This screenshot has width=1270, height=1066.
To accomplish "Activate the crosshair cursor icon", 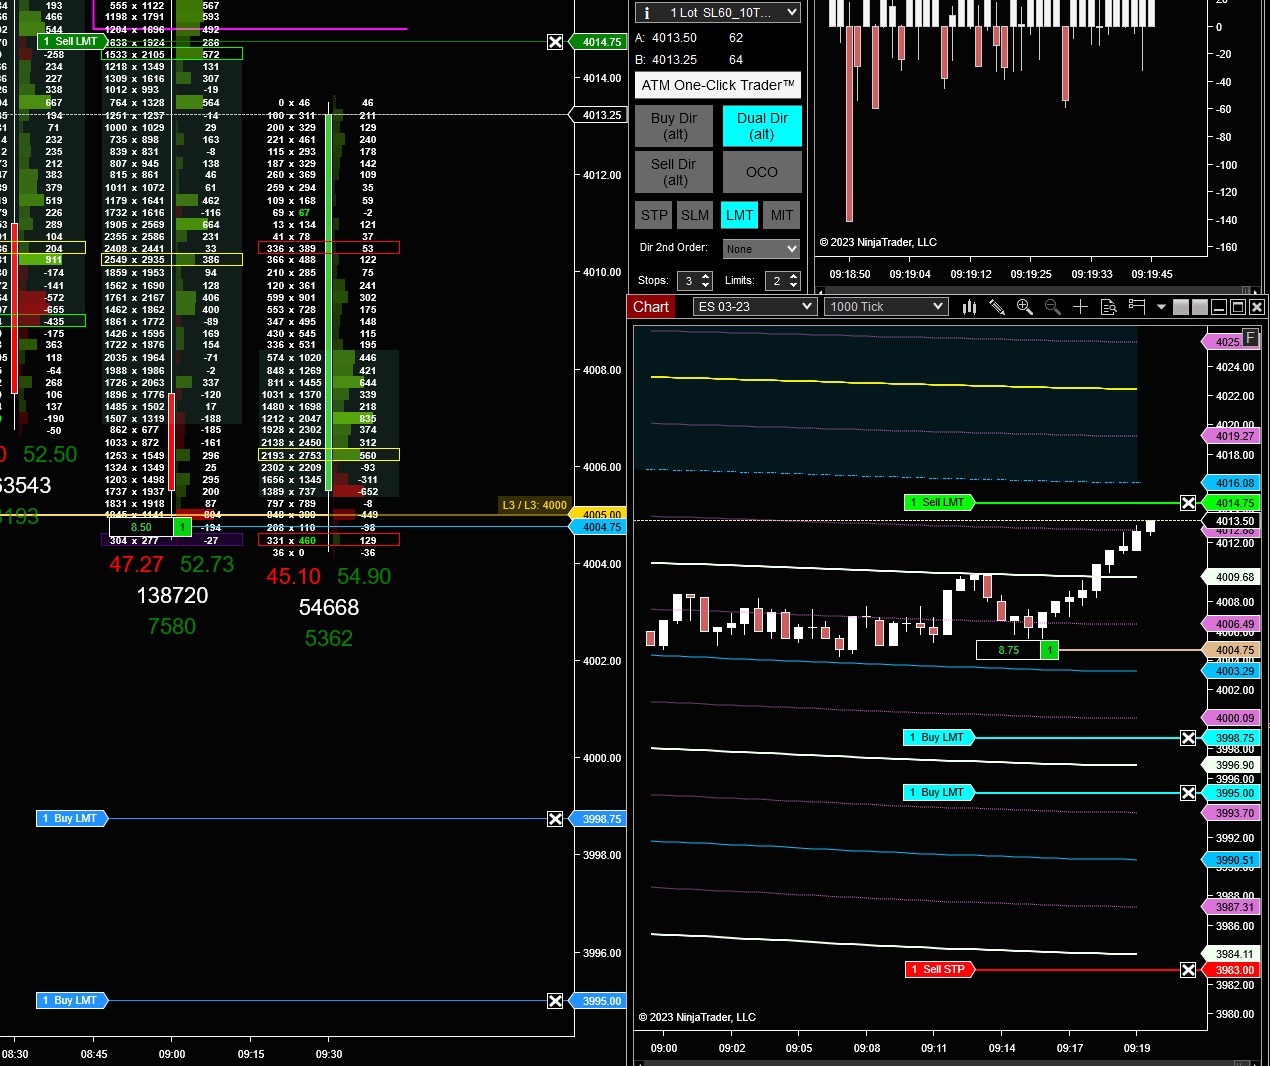I will pos(1080,307).
